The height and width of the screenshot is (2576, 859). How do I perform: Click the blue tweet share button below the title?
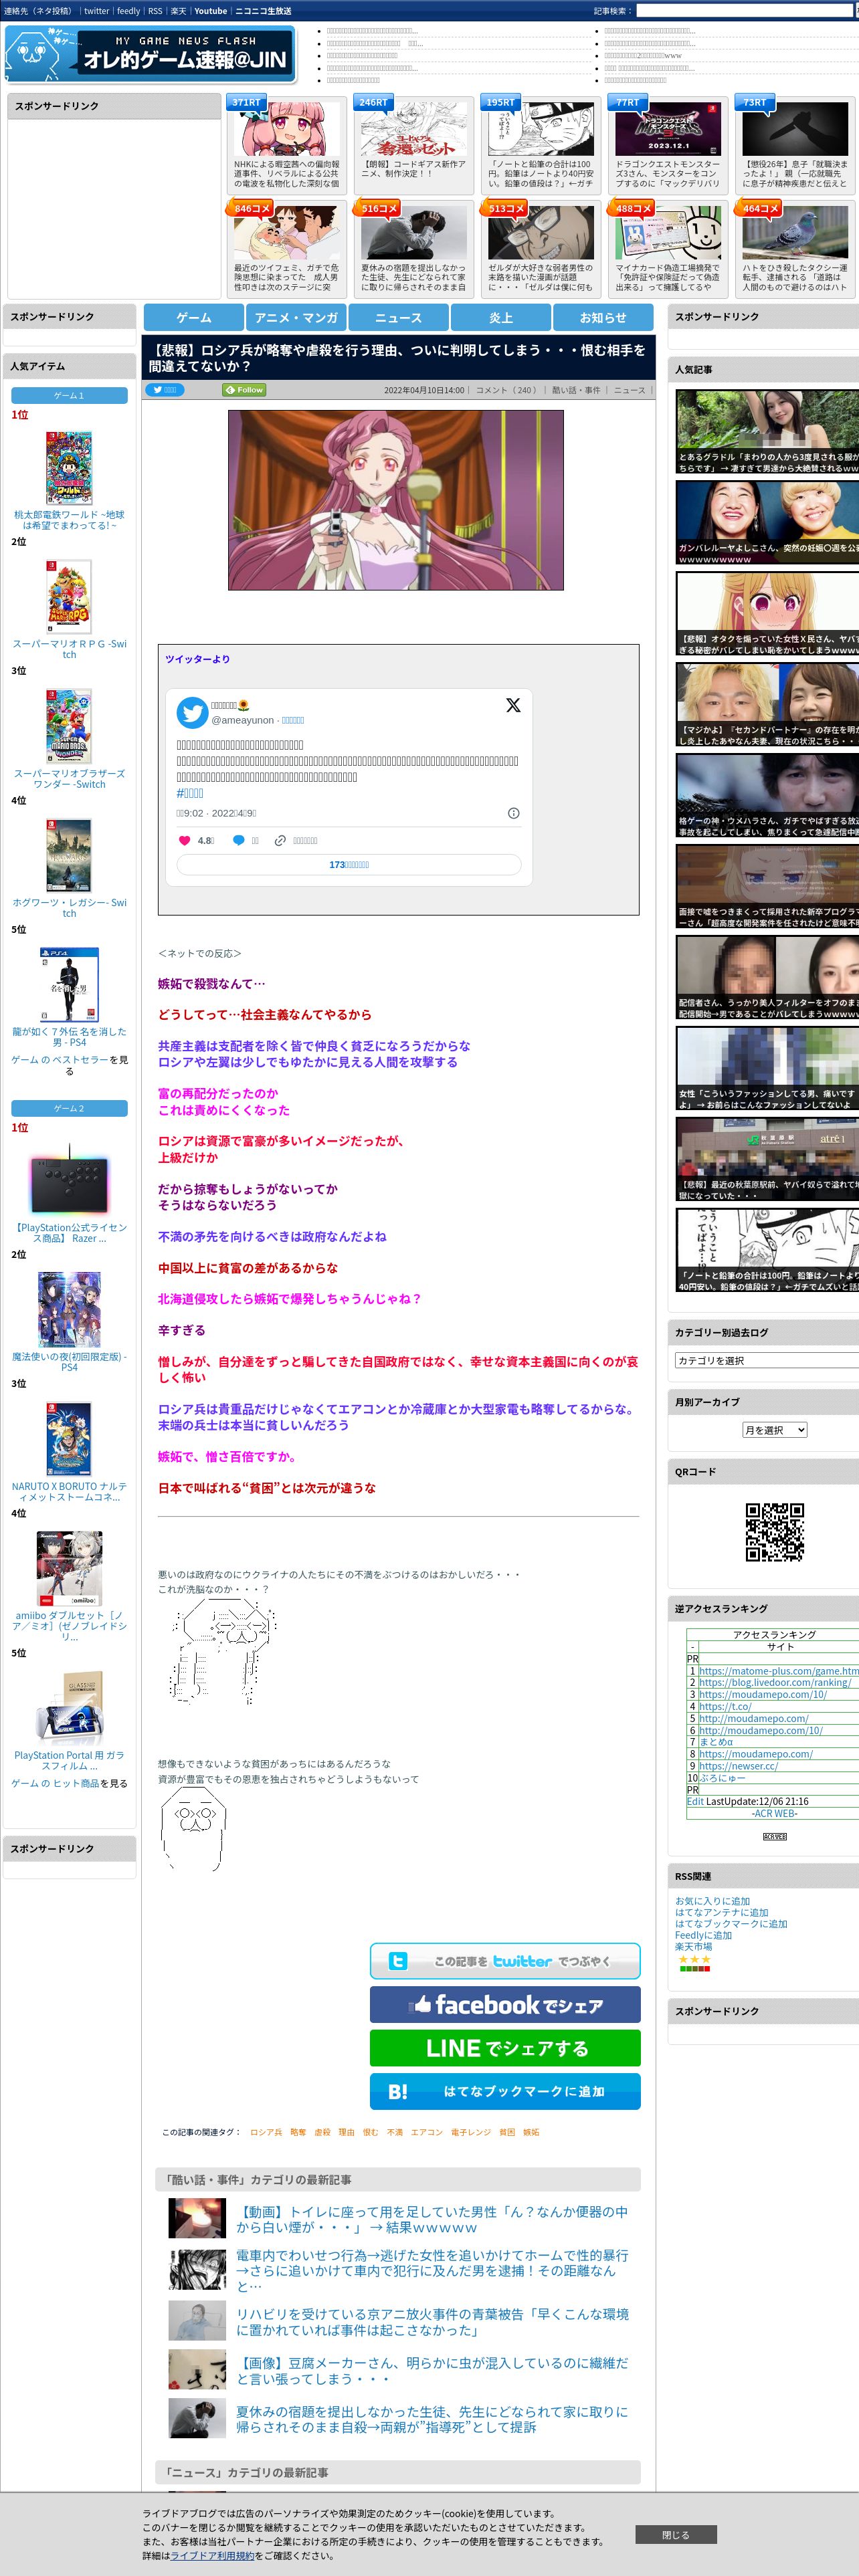coord(165,390)
